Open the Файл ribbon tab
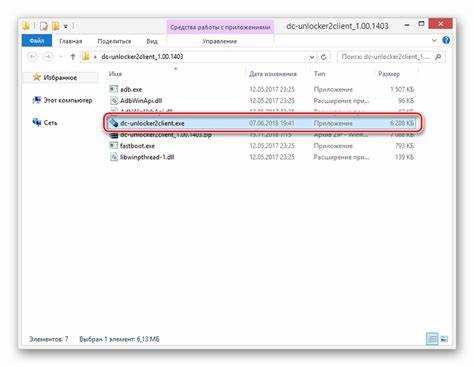 click(x=37, y=41)
